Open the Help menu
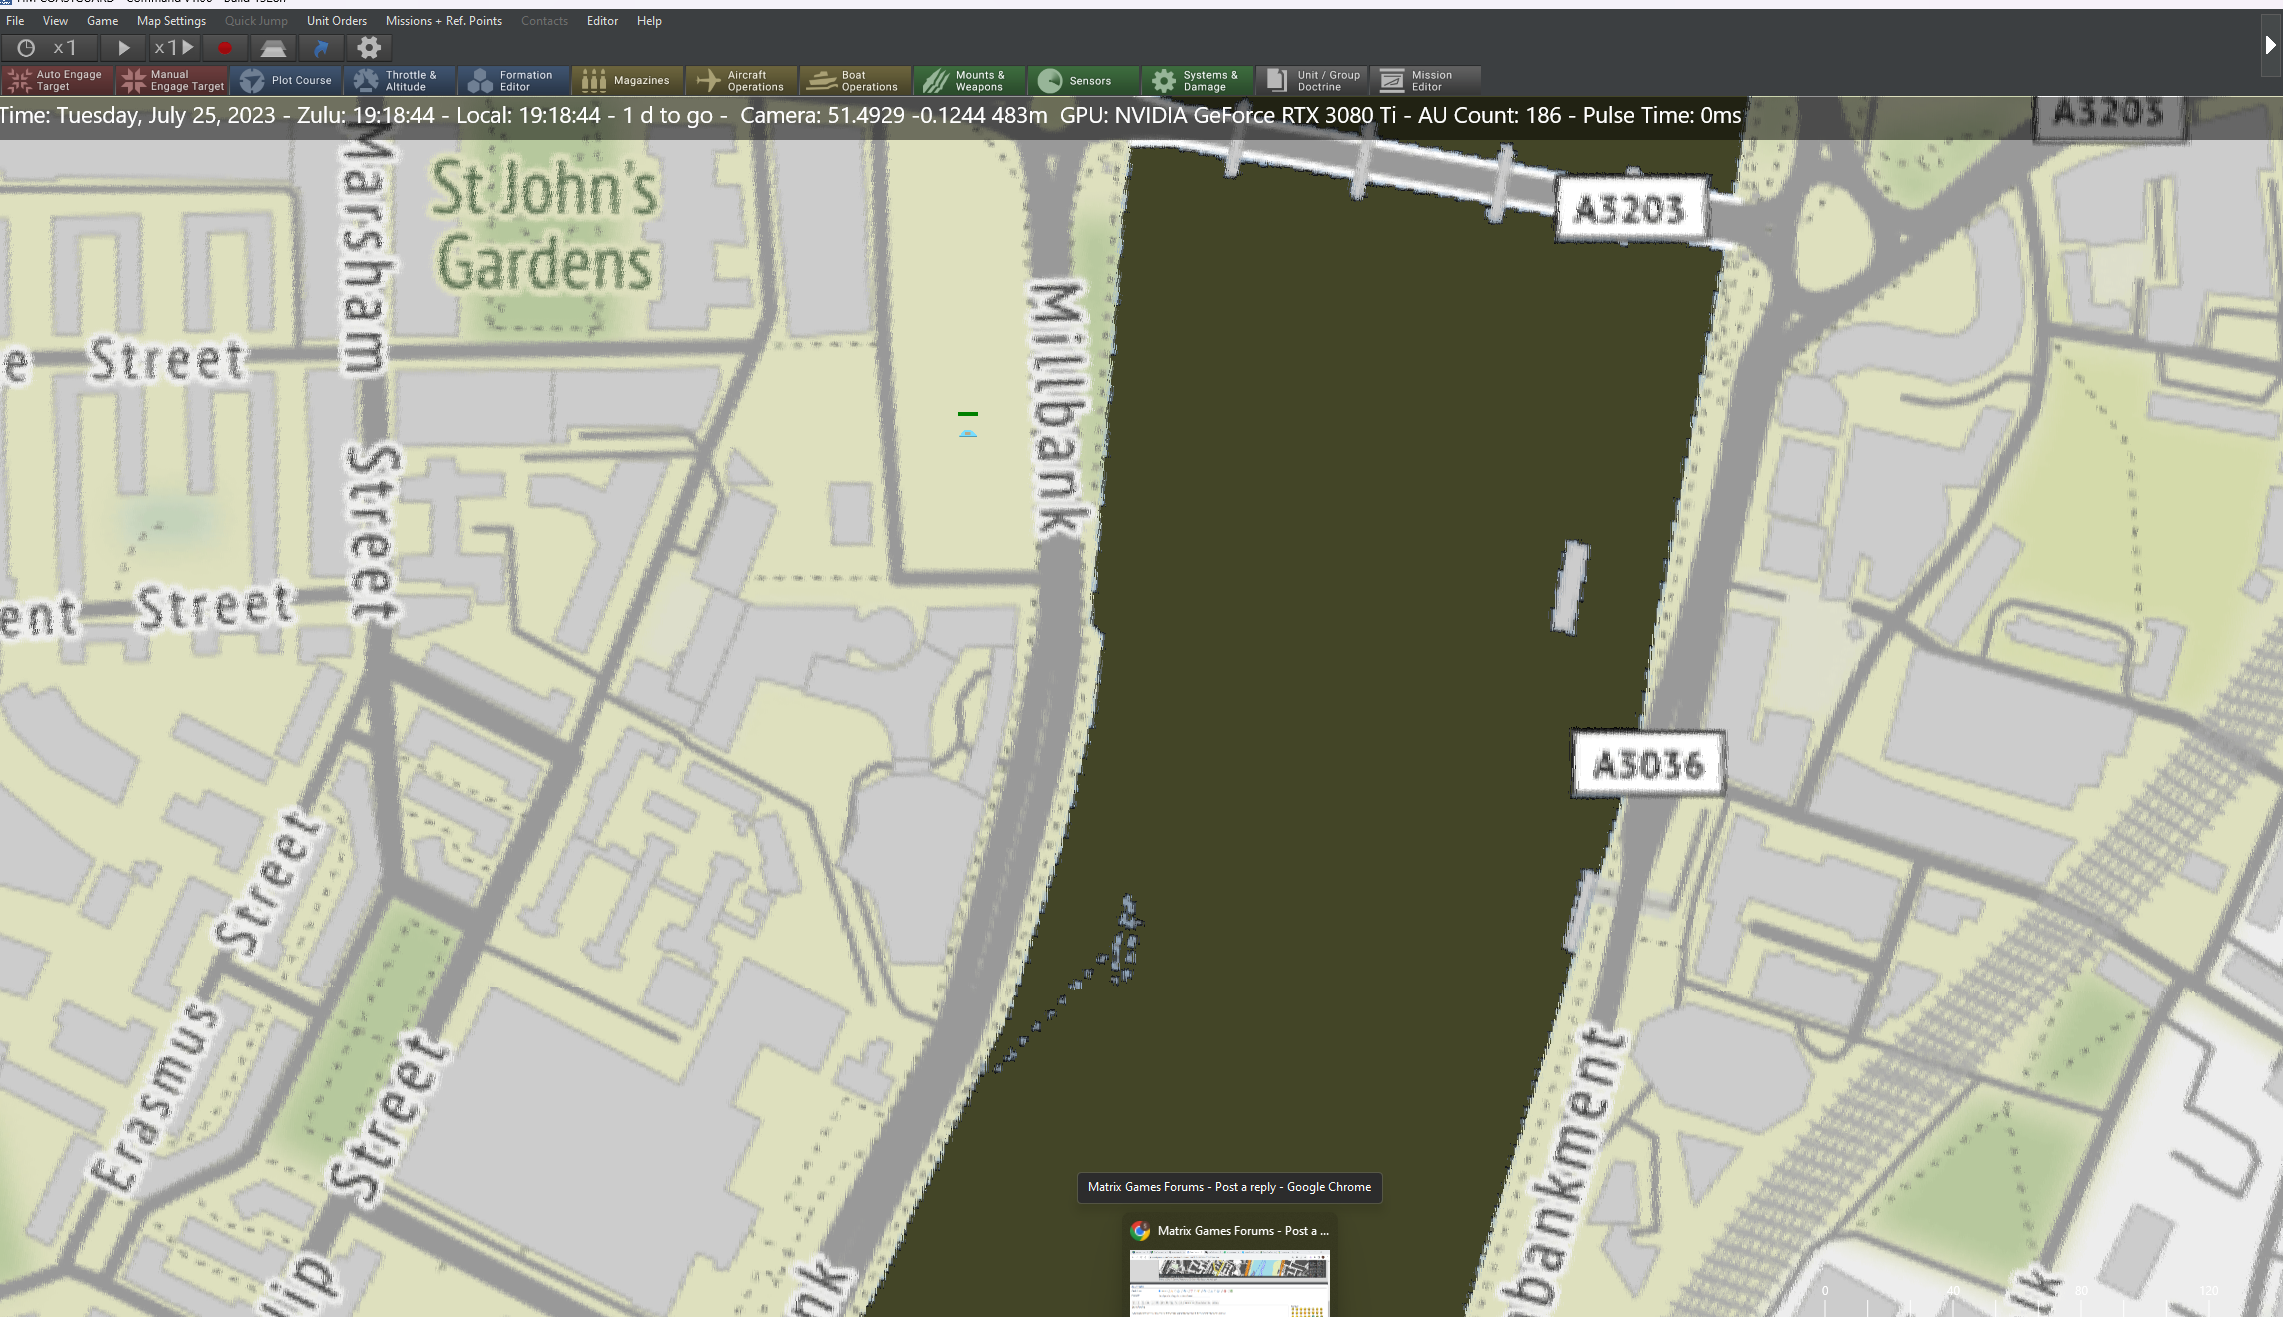 coord(649,21)
